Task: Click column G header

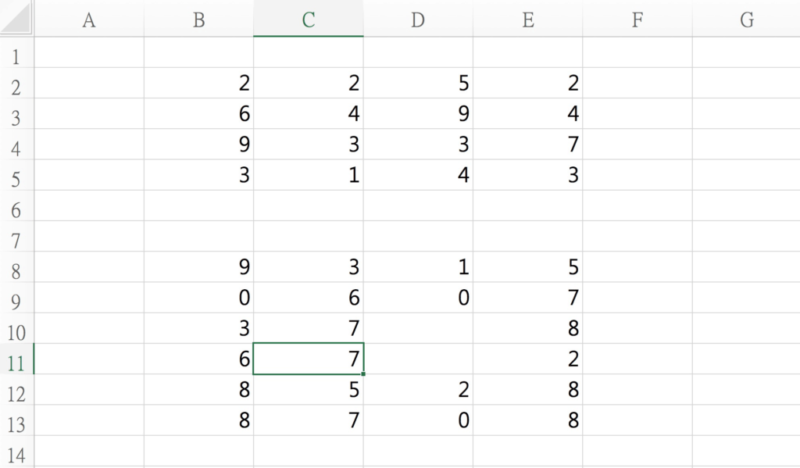Action: 746,19
